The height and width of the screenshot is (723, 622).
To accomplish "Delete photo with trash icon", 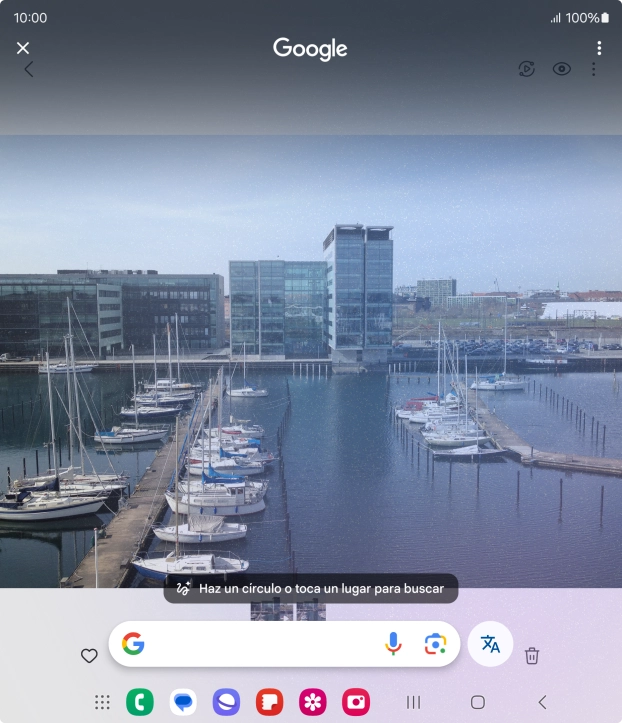I will [532, 656].
